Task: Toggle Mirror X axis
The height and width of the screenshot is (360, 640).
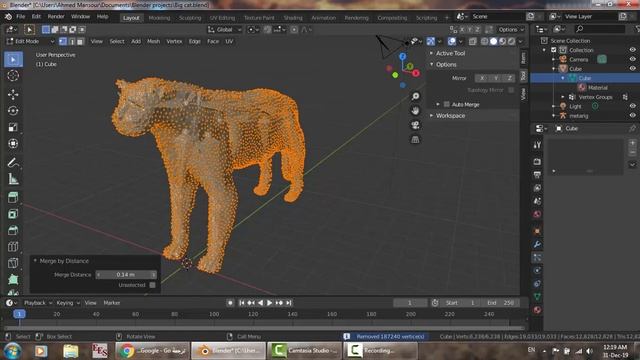Action: (482, 78)
